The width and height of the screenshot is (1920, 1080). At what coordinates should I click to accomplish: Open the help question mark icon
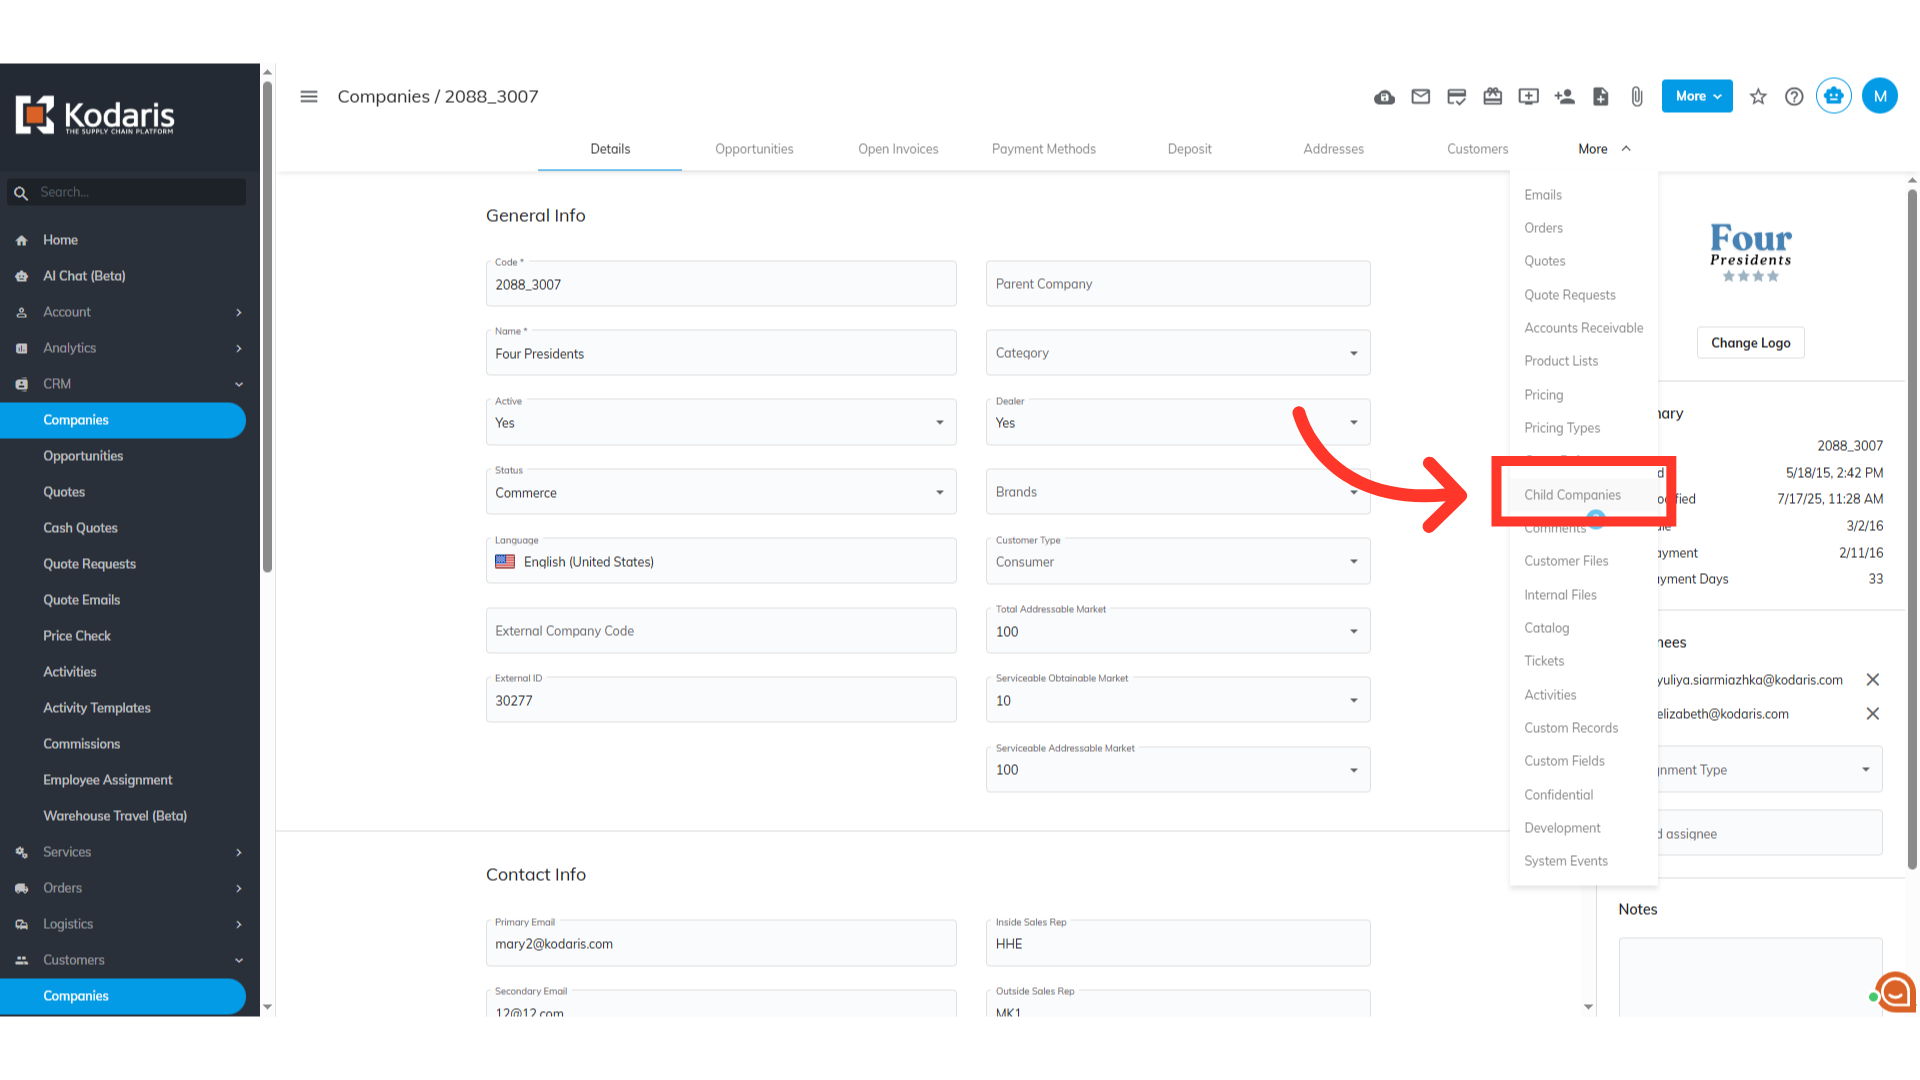pyautogui.click(x=1794, y=97)
